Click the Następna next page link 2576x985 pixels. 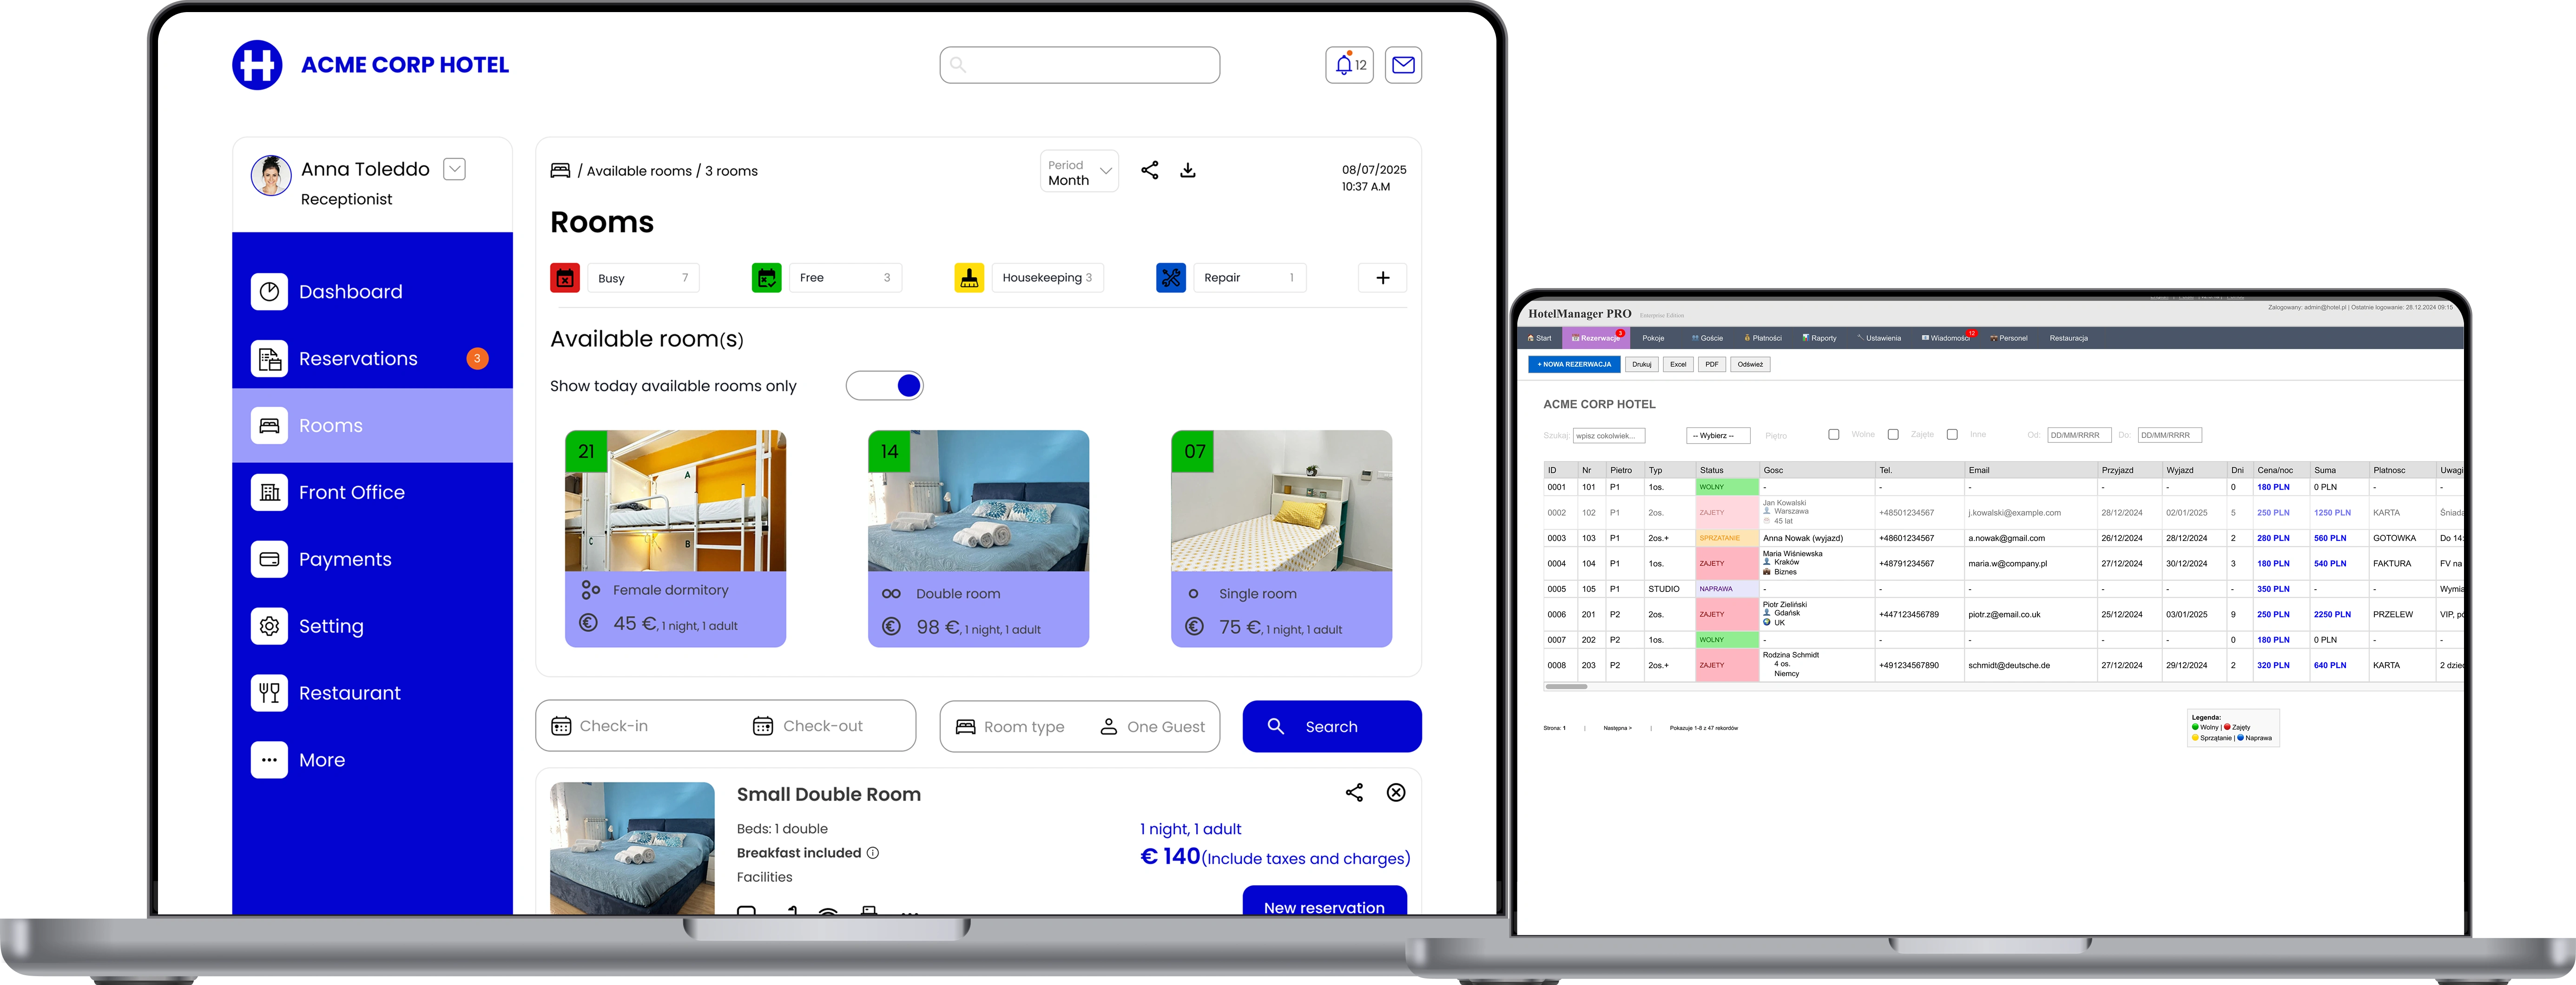click(x=1617, y=728)
